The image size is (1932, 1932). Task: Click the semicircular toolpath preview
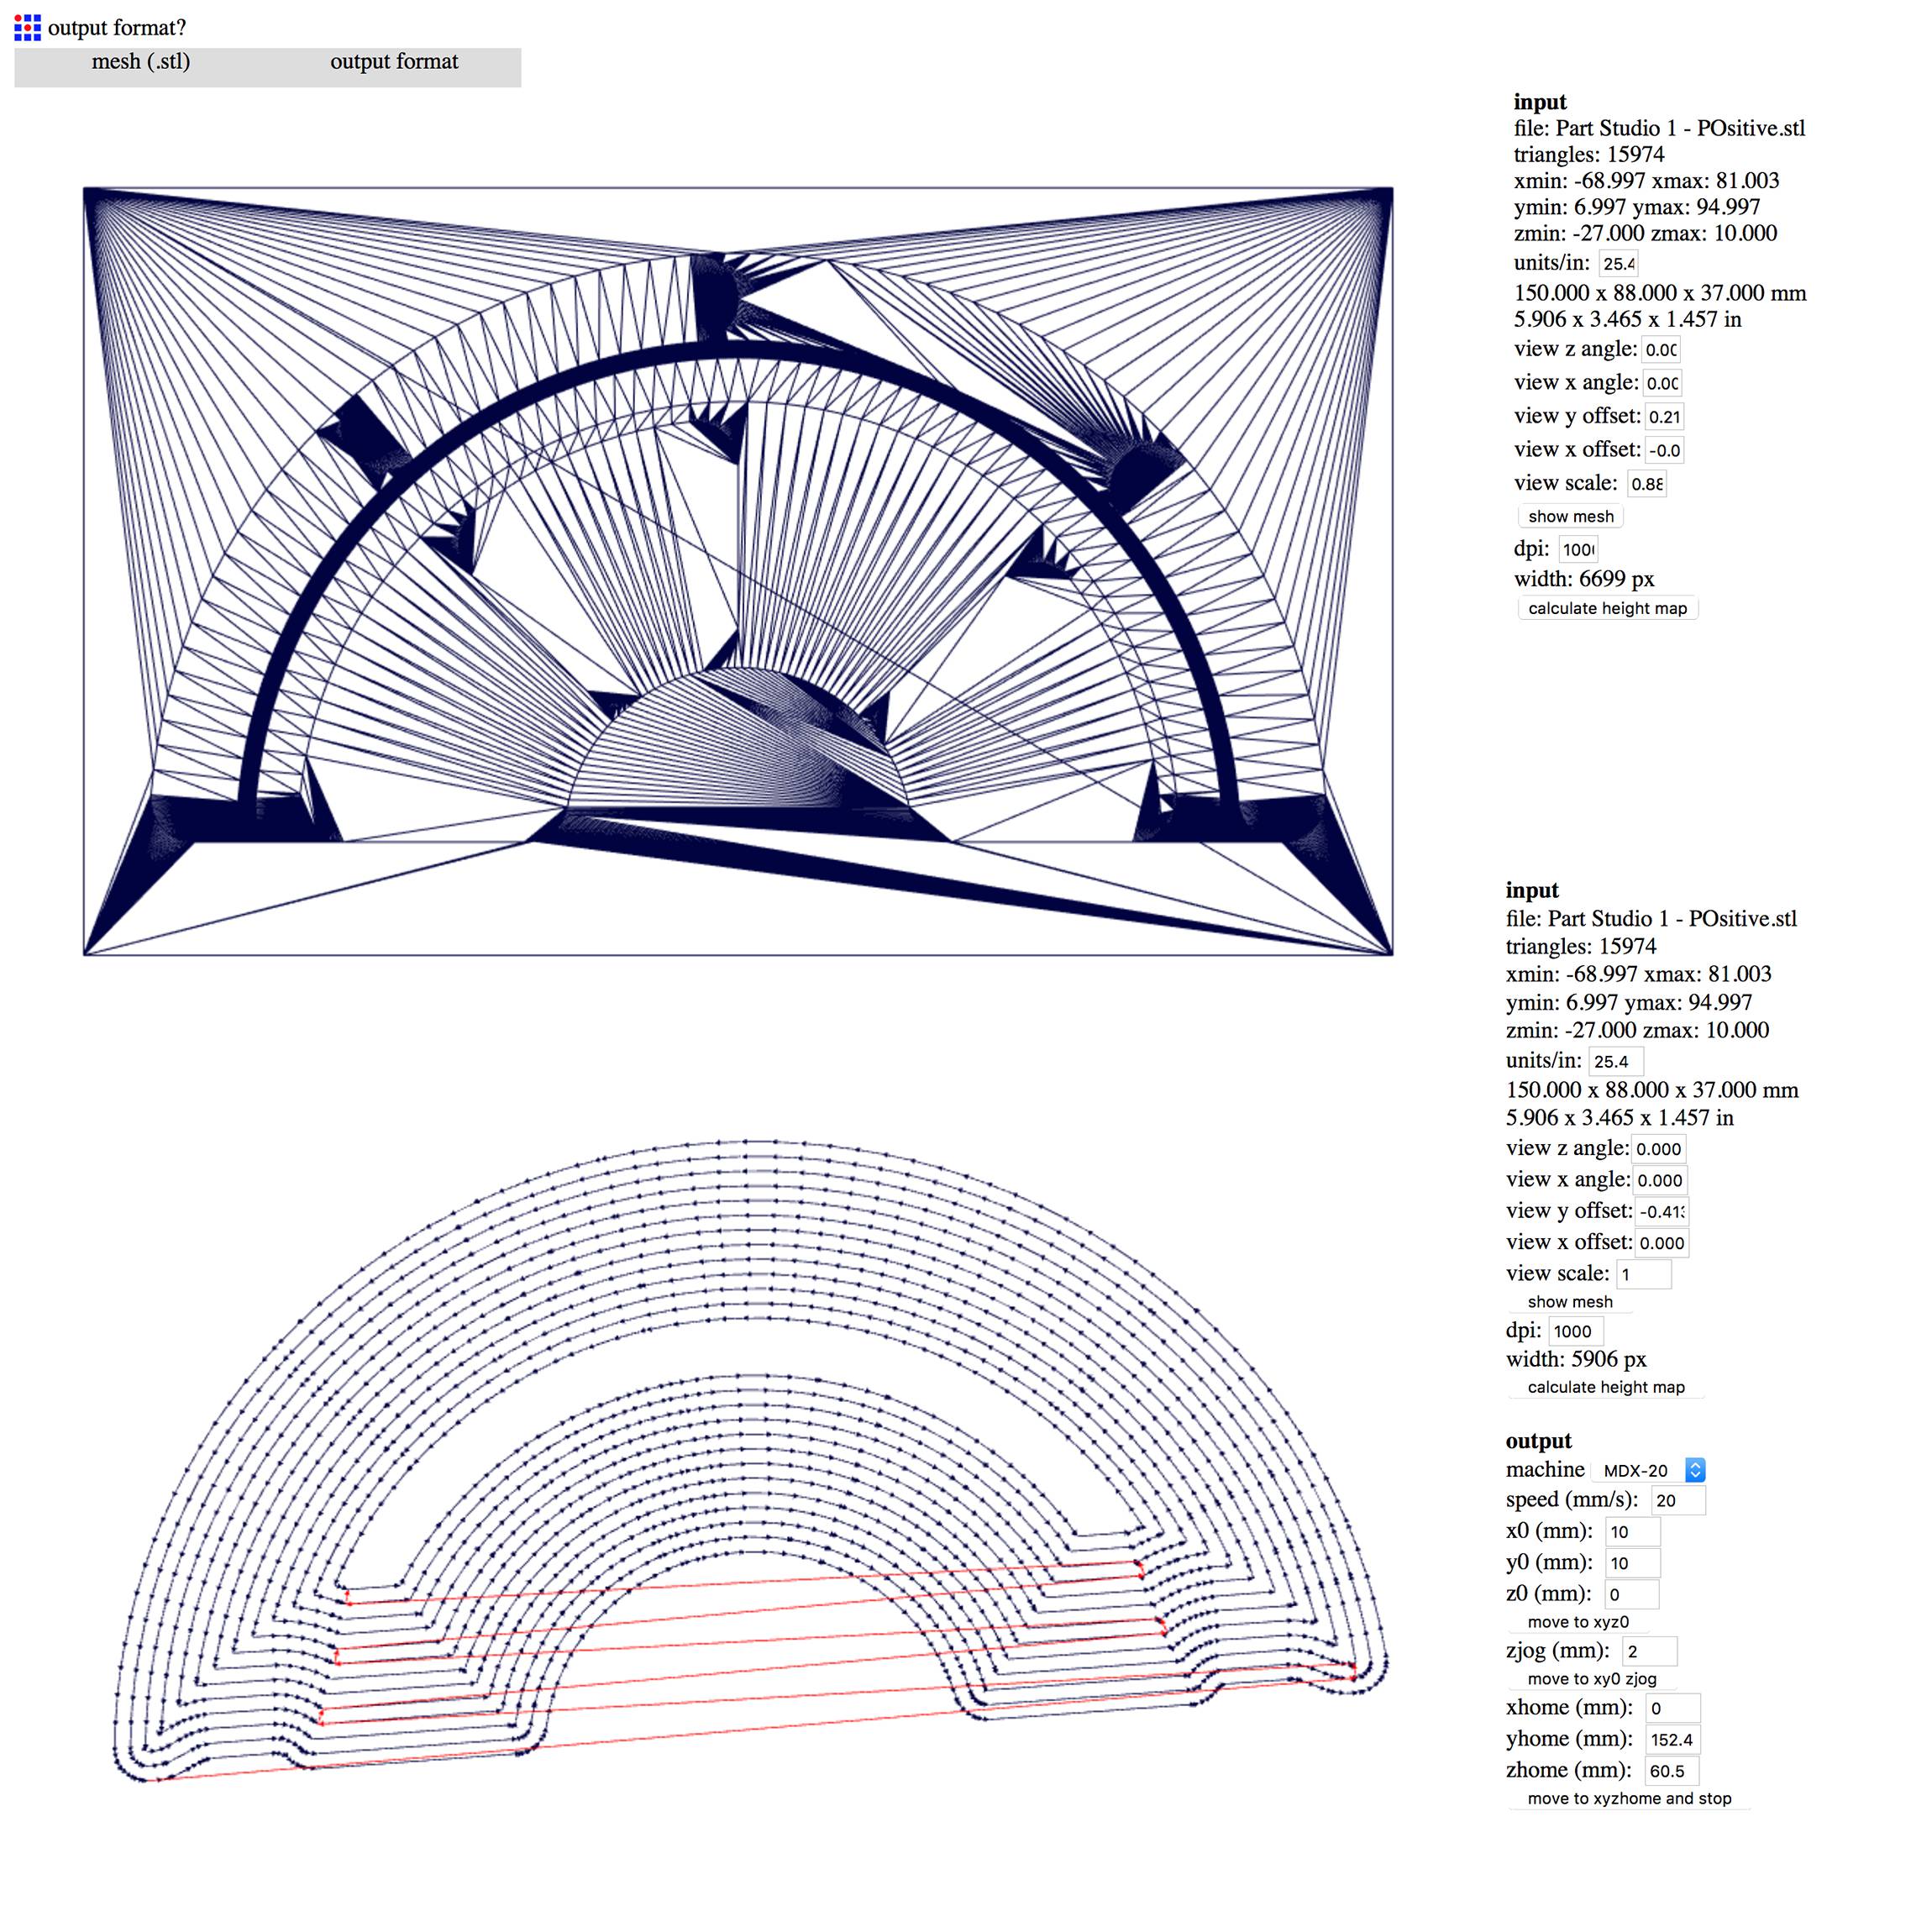[x=750, y=1460]
